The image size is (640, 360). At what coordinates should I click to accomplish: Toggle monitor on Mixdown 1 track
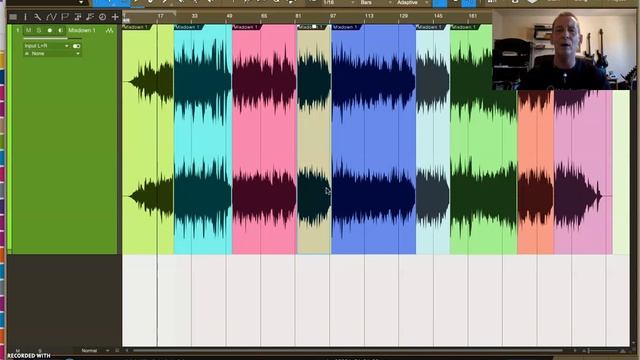pos(60,31)
